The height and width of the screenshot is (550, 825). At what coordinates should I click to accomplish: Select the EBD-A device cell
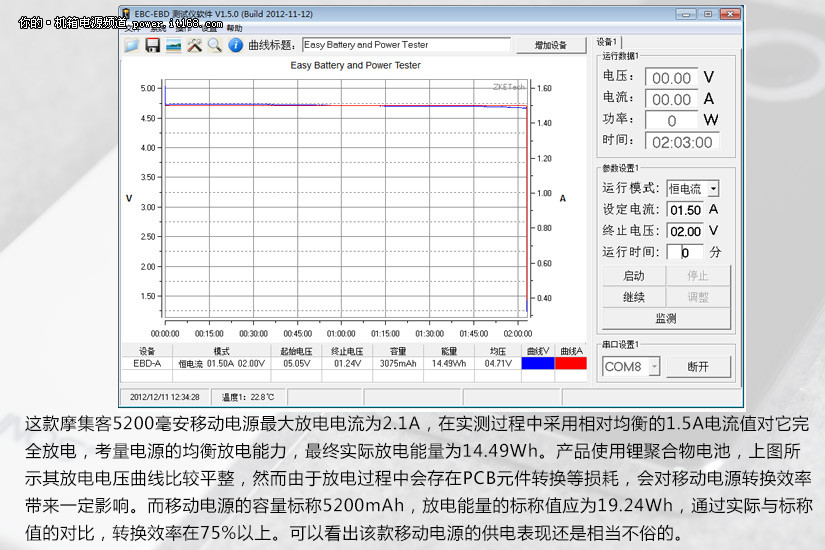(147, 364)
